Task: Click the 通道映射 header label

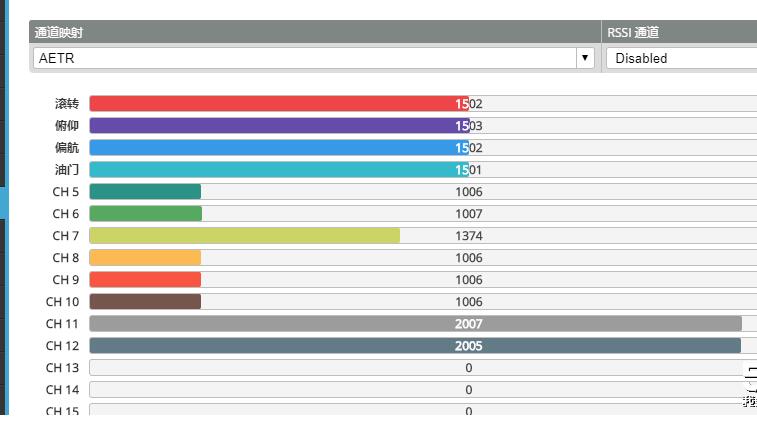Action: (x=60, y=32)
